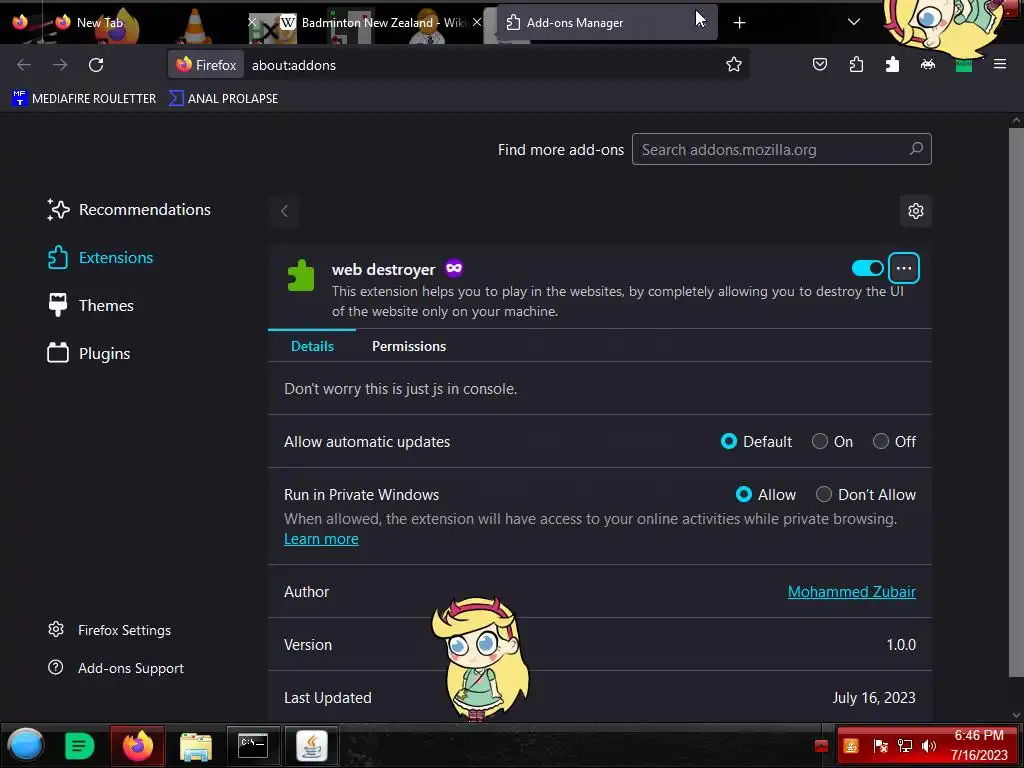The image size is (1024, 768).
Task: Open the Firefox hamburger application menu
Action: tap(1000, 64)
